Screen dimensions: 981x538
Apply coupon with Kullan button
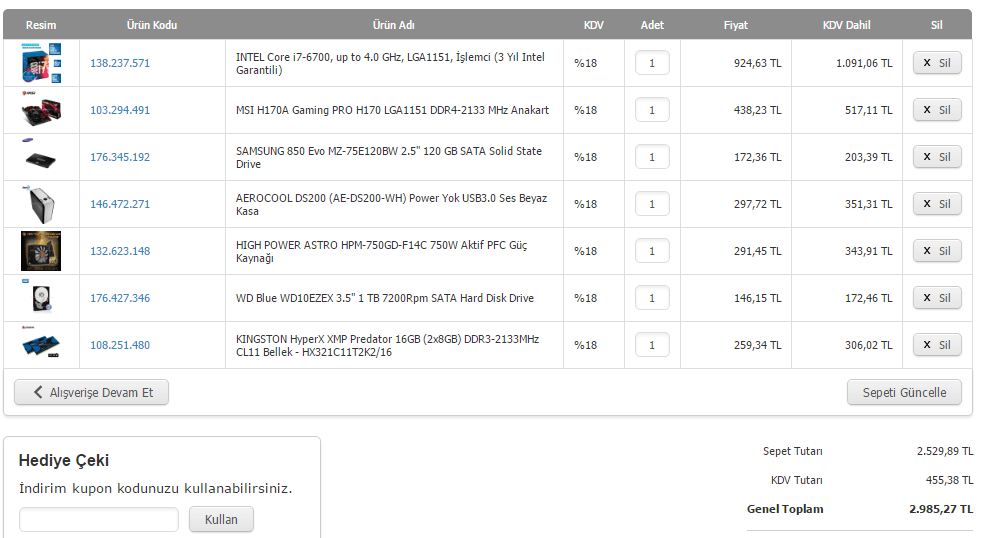(x=221, y=519)
